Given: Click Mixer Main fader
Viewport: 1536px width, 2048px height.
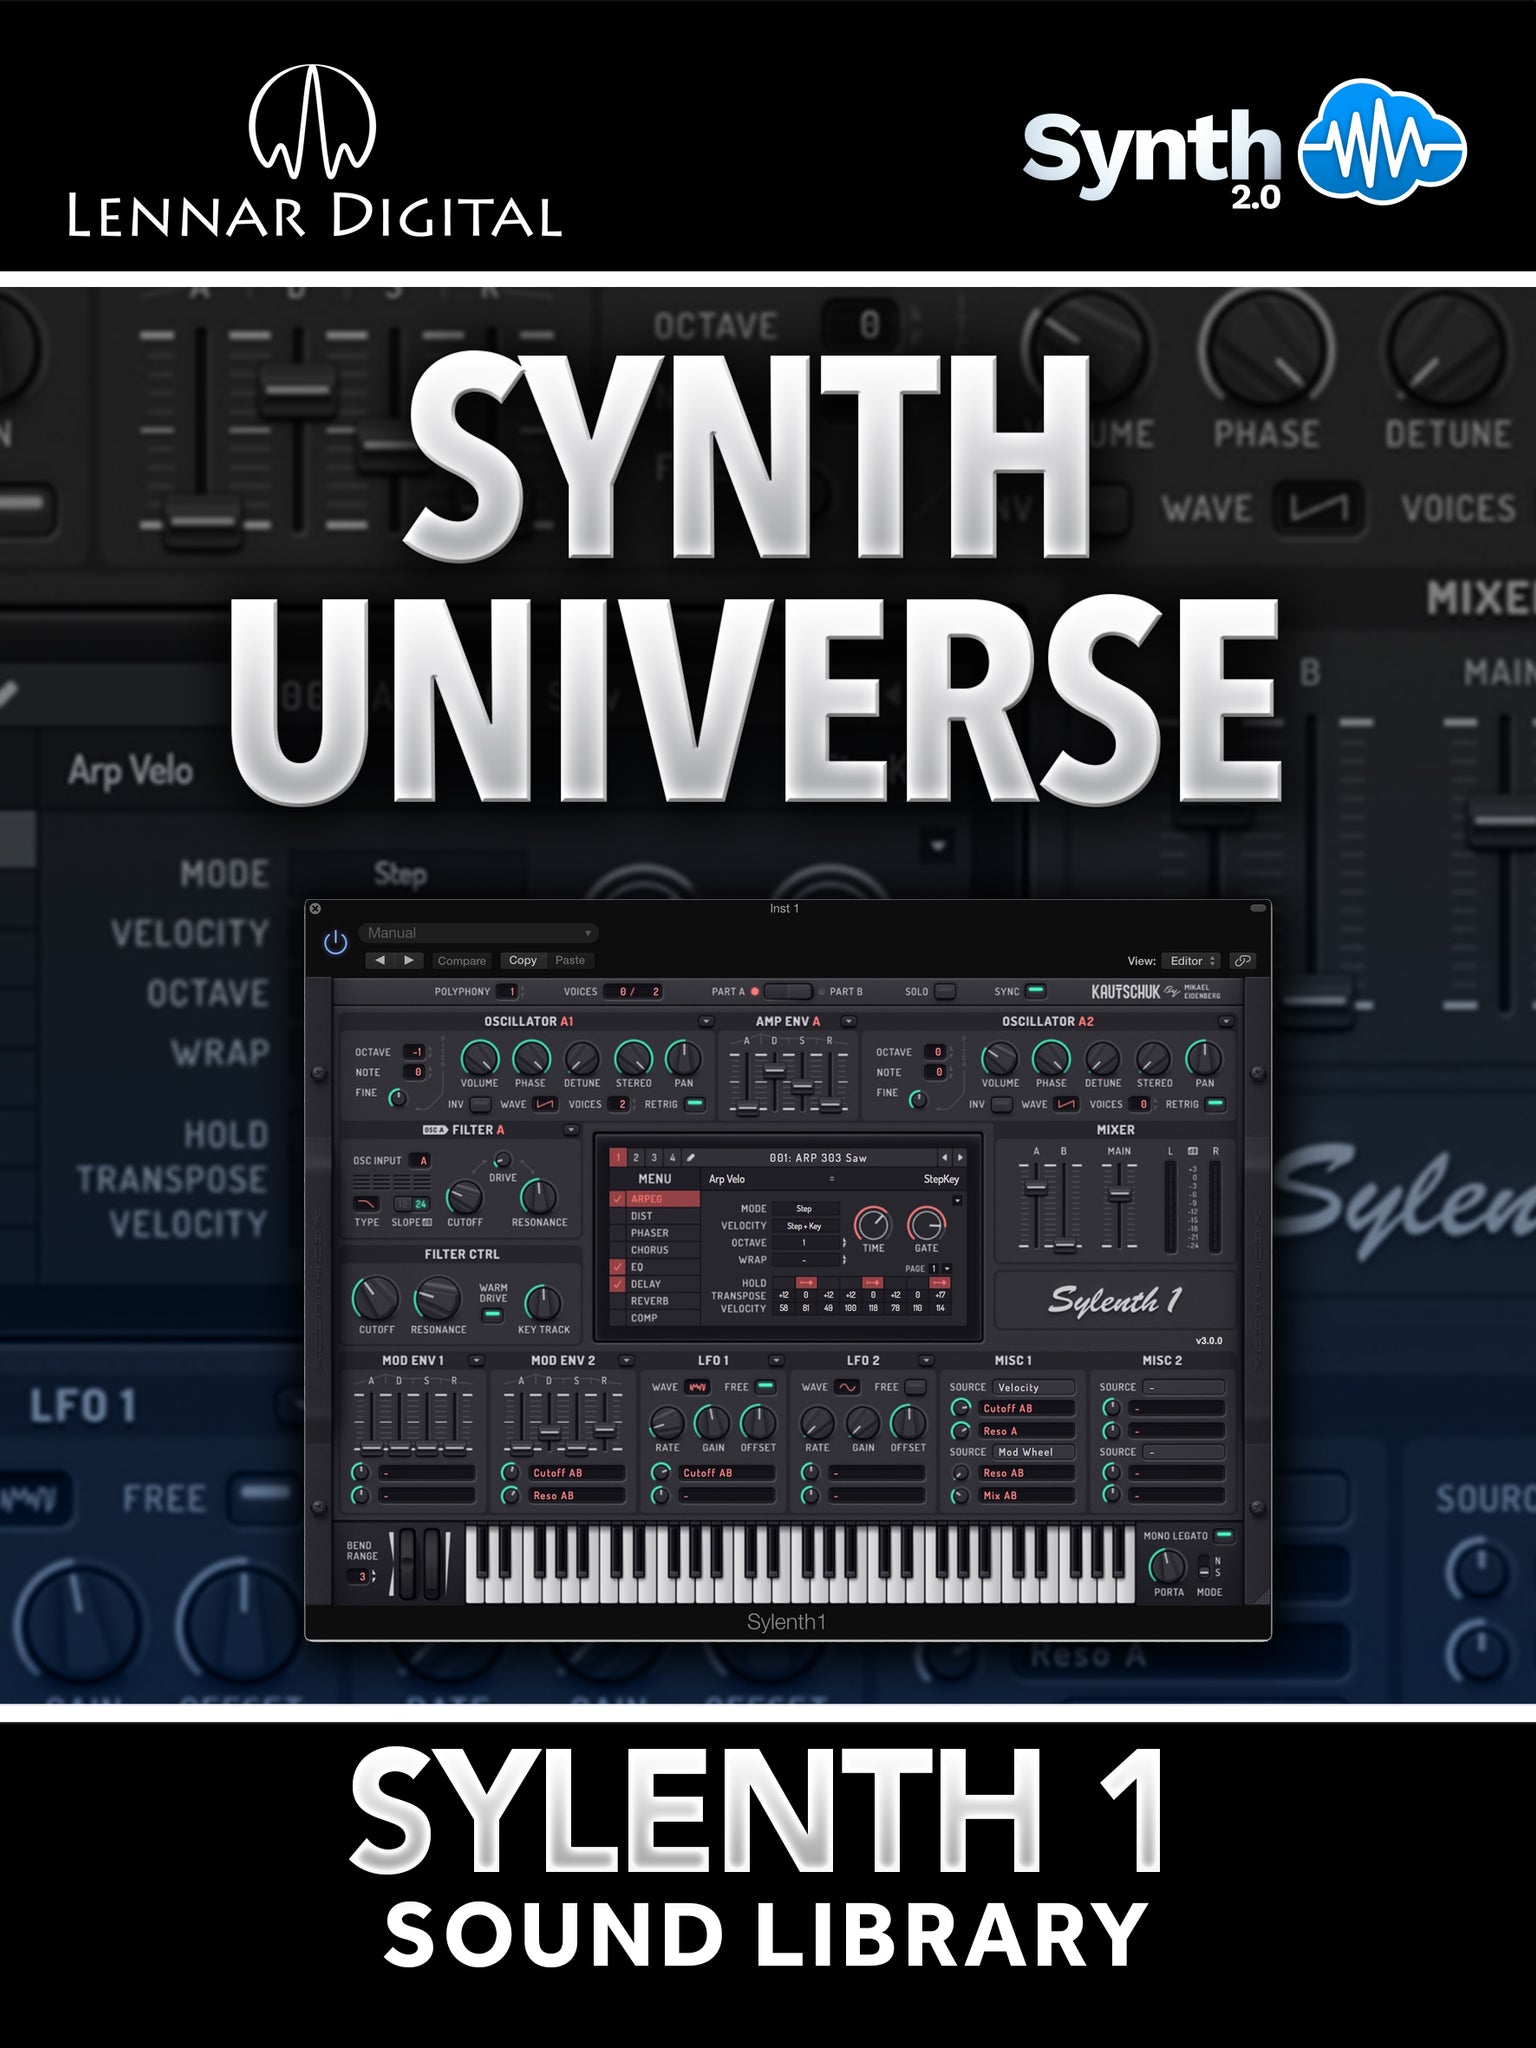Looking at the screenshot, I should (1120, 1195).
